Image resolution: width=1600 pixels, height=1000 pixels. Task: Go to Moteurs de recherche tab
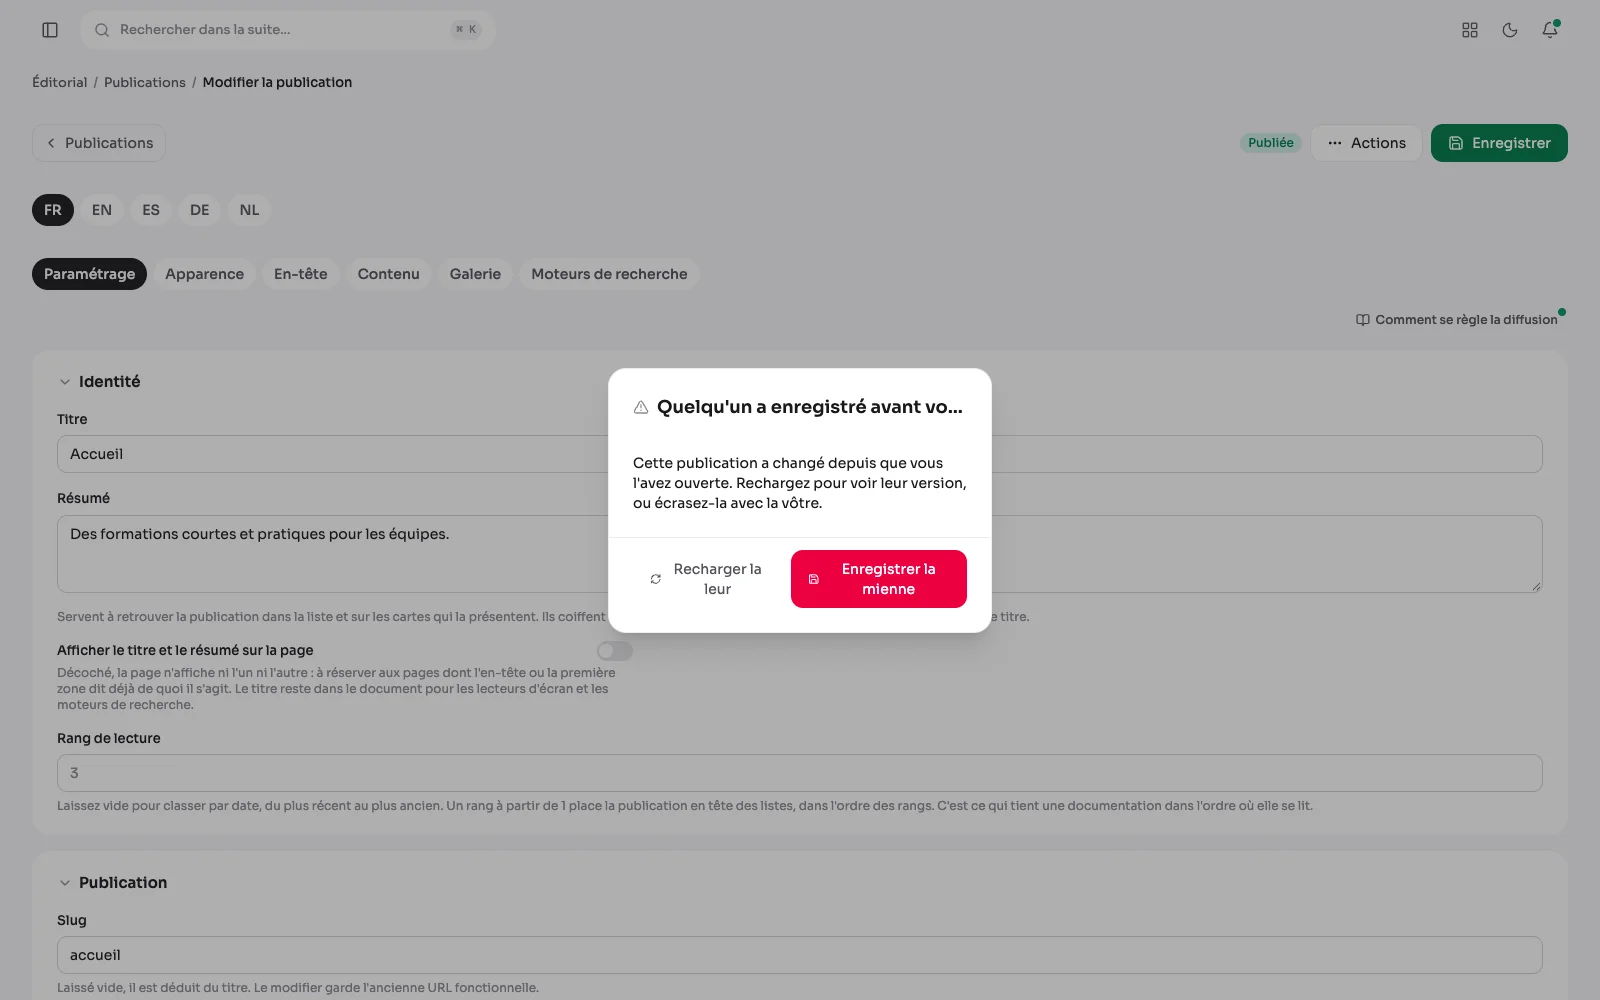click(x=609, y=274)
